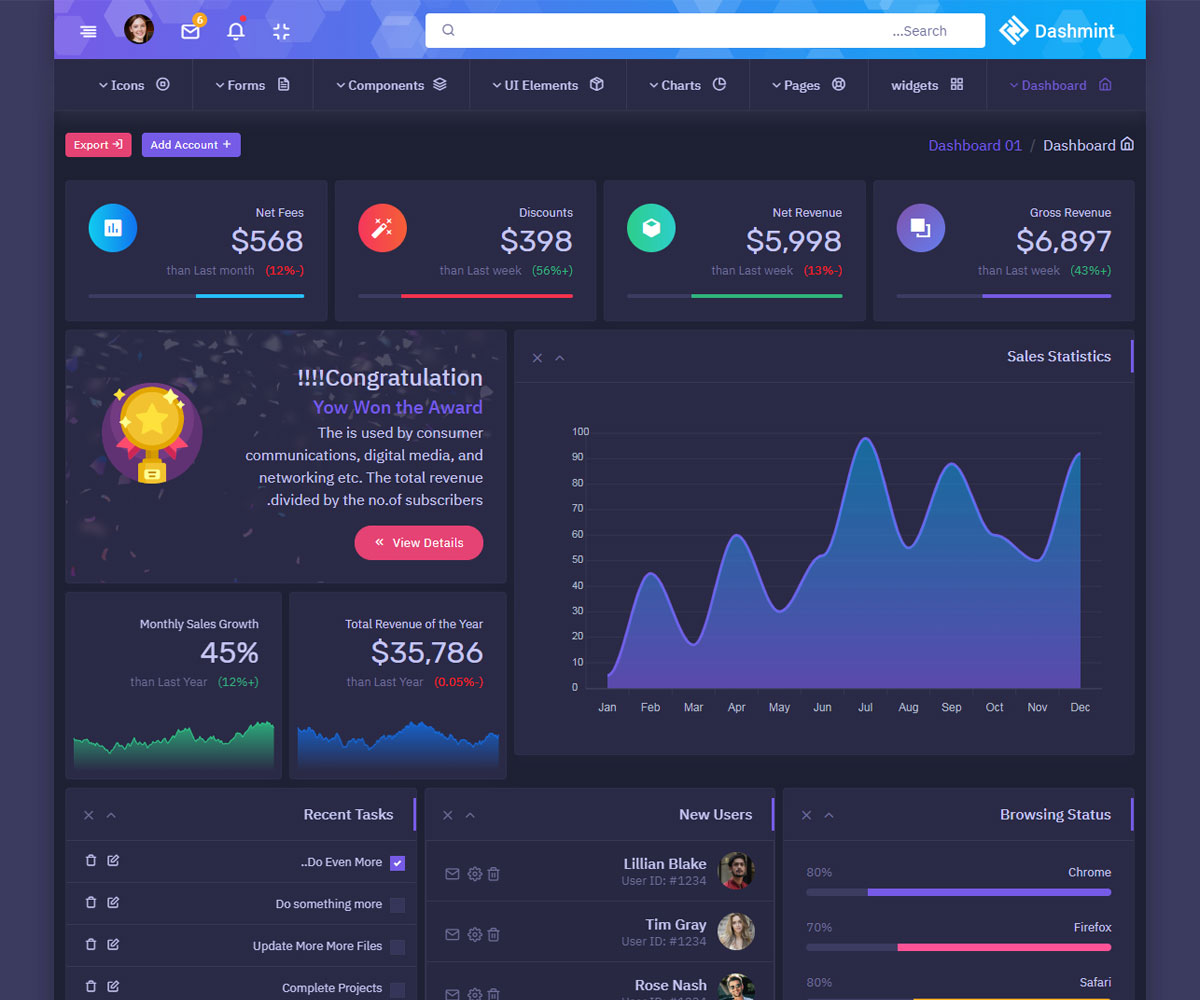Click the envelope icon beside Lillian Blake
The width and height of the screenshot is (1200, 1000).
(452, 874)
